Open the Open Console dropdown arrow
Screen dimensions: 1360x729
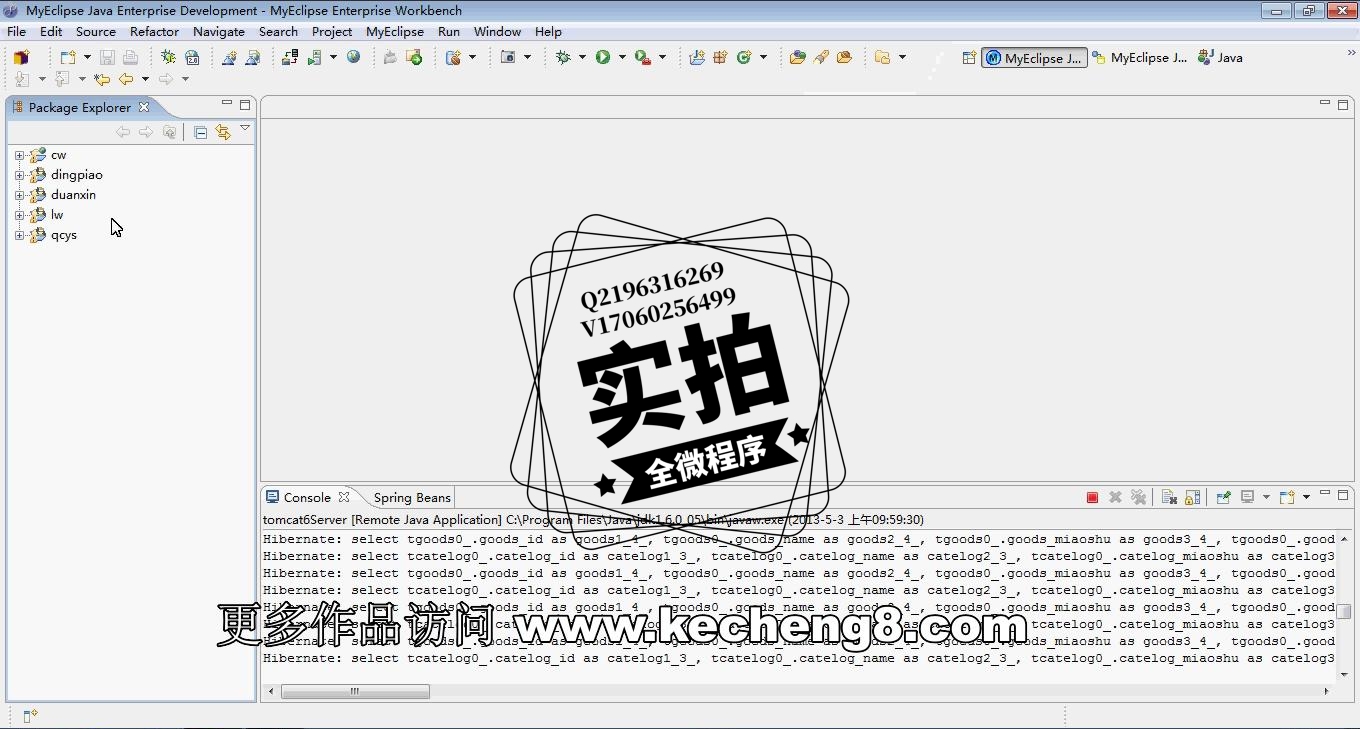click(1306, 497)
